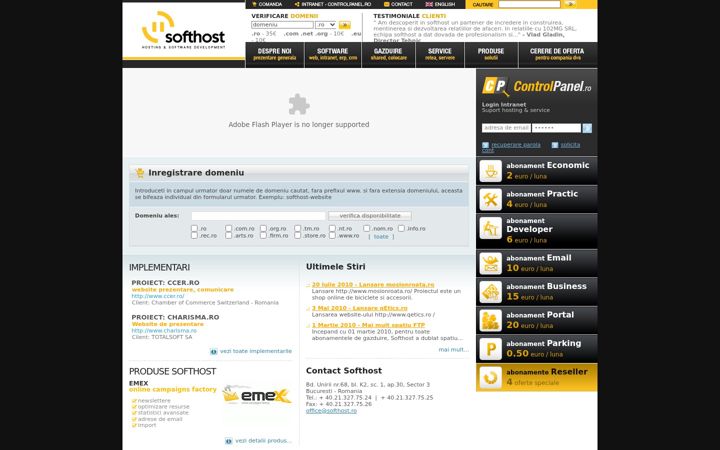
Task: Check the .firm.ro domain checkbox
Action: point(263,236)
